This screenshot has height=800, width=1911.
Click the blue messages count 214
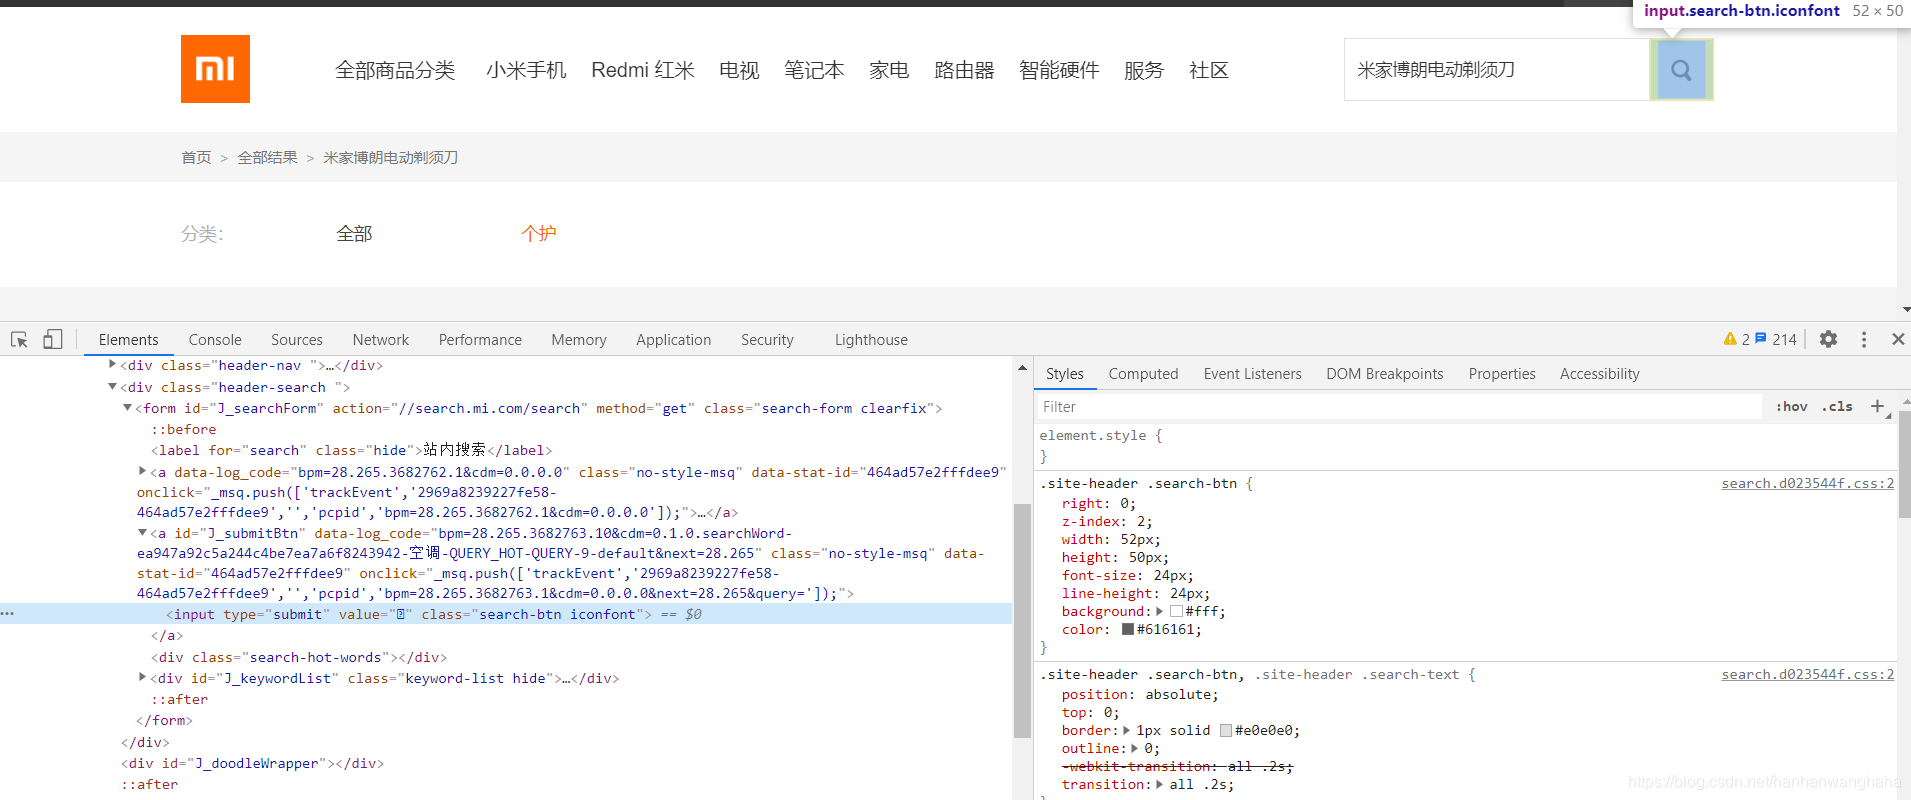pyautogui.click(x=1776, y=339)
